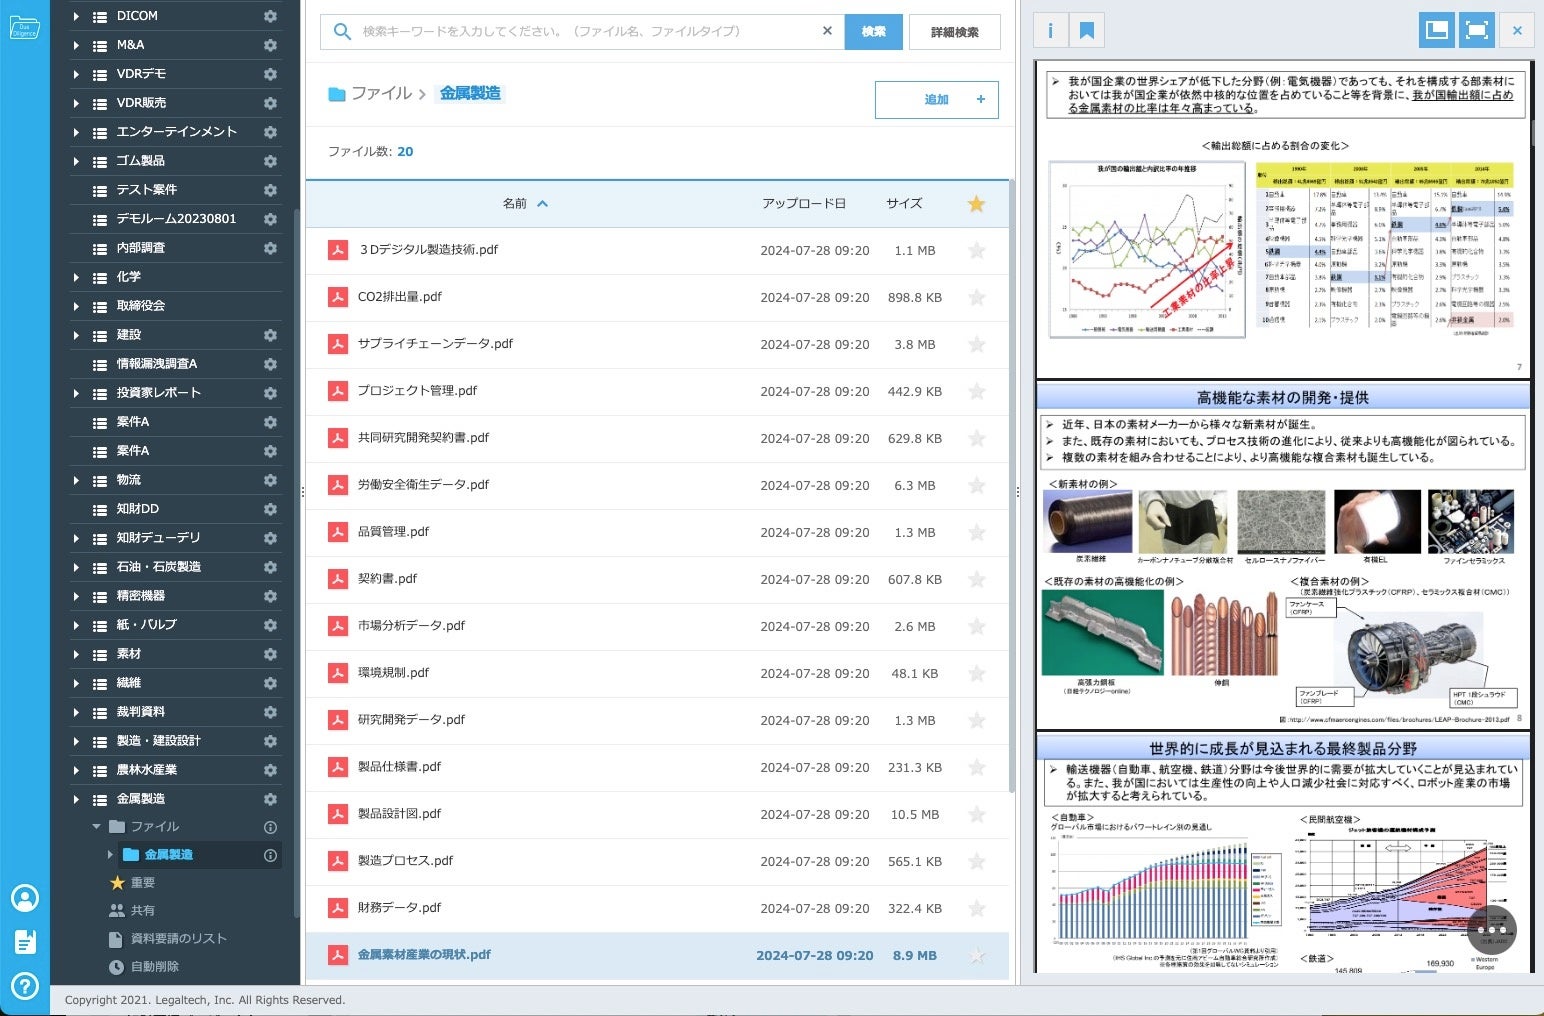The width and height of the screenshot is (1544, 1016).
Task: Star the 労働安全衛生データ.pdf row
Action: 977,486
